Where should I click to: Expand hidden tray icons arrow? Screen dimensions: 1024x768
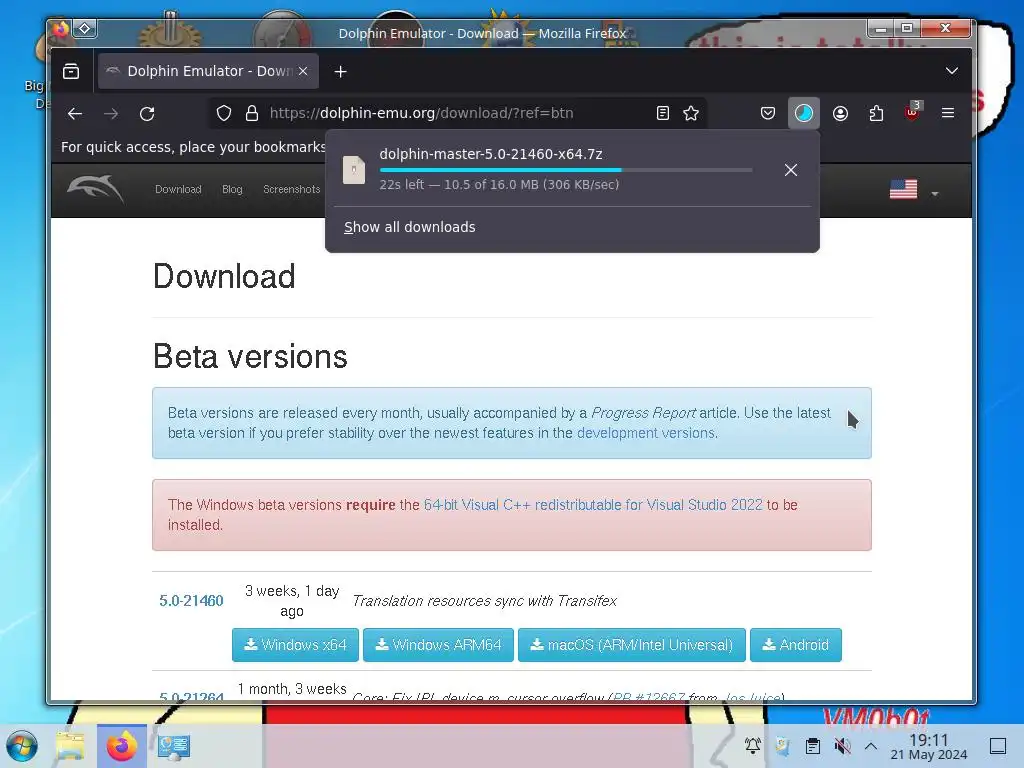click(871, 745)
